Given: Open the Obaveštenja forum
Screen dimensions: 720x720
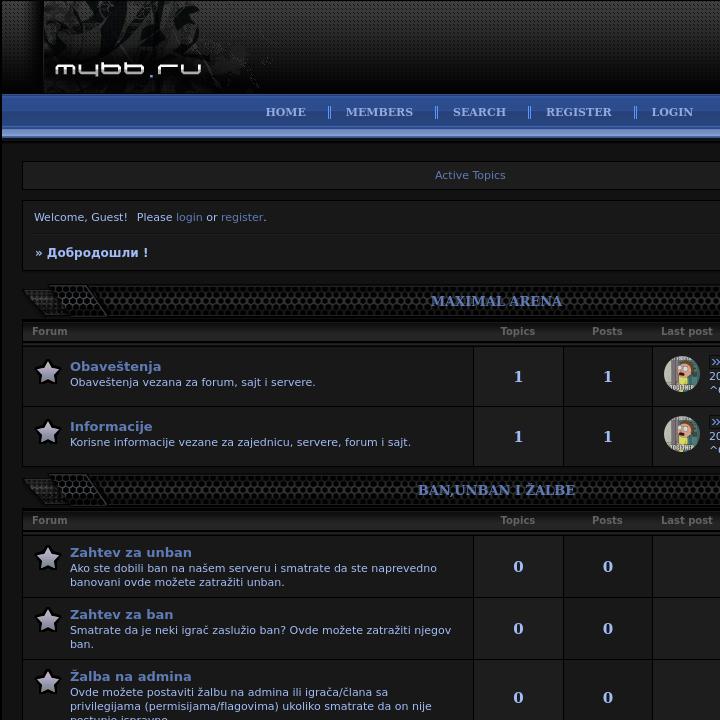Looking at the screenshot, I should coord(115,366).
